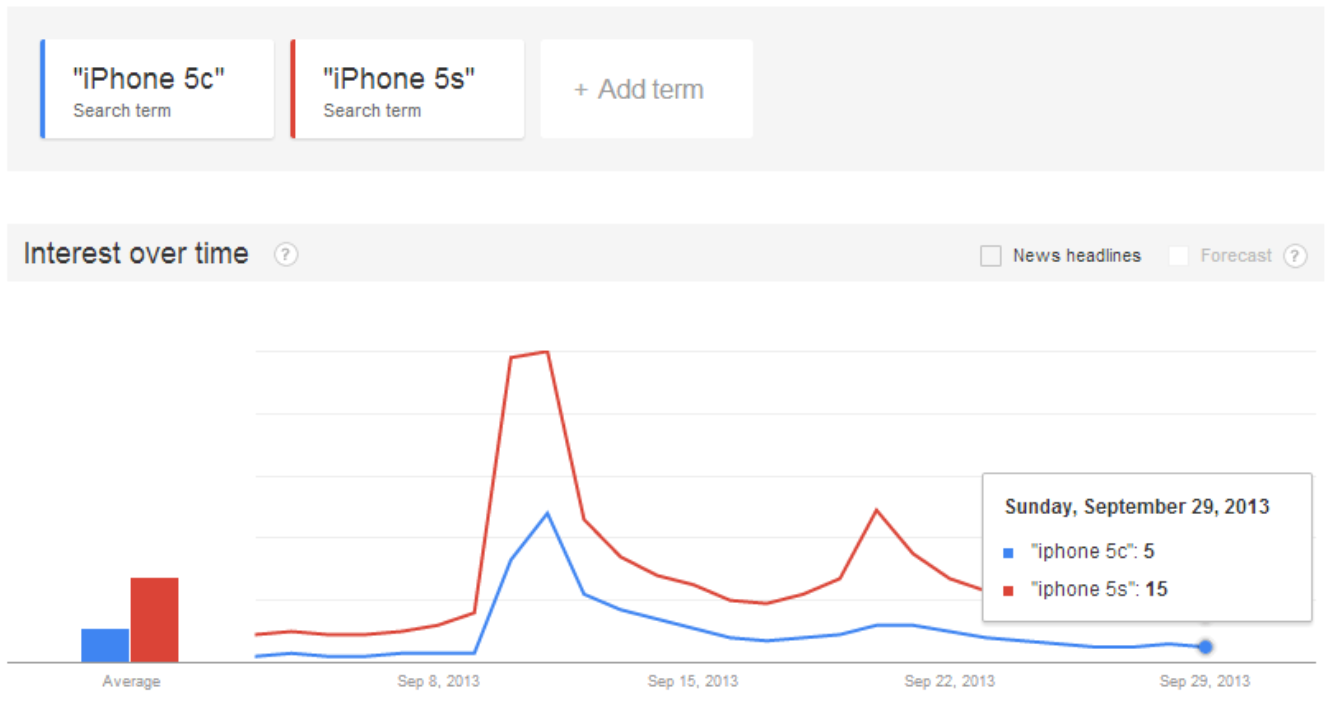1325x703 pixels.
Task: Click the blue dot on the Sep 29 data point
Action: coord(1205,647)
